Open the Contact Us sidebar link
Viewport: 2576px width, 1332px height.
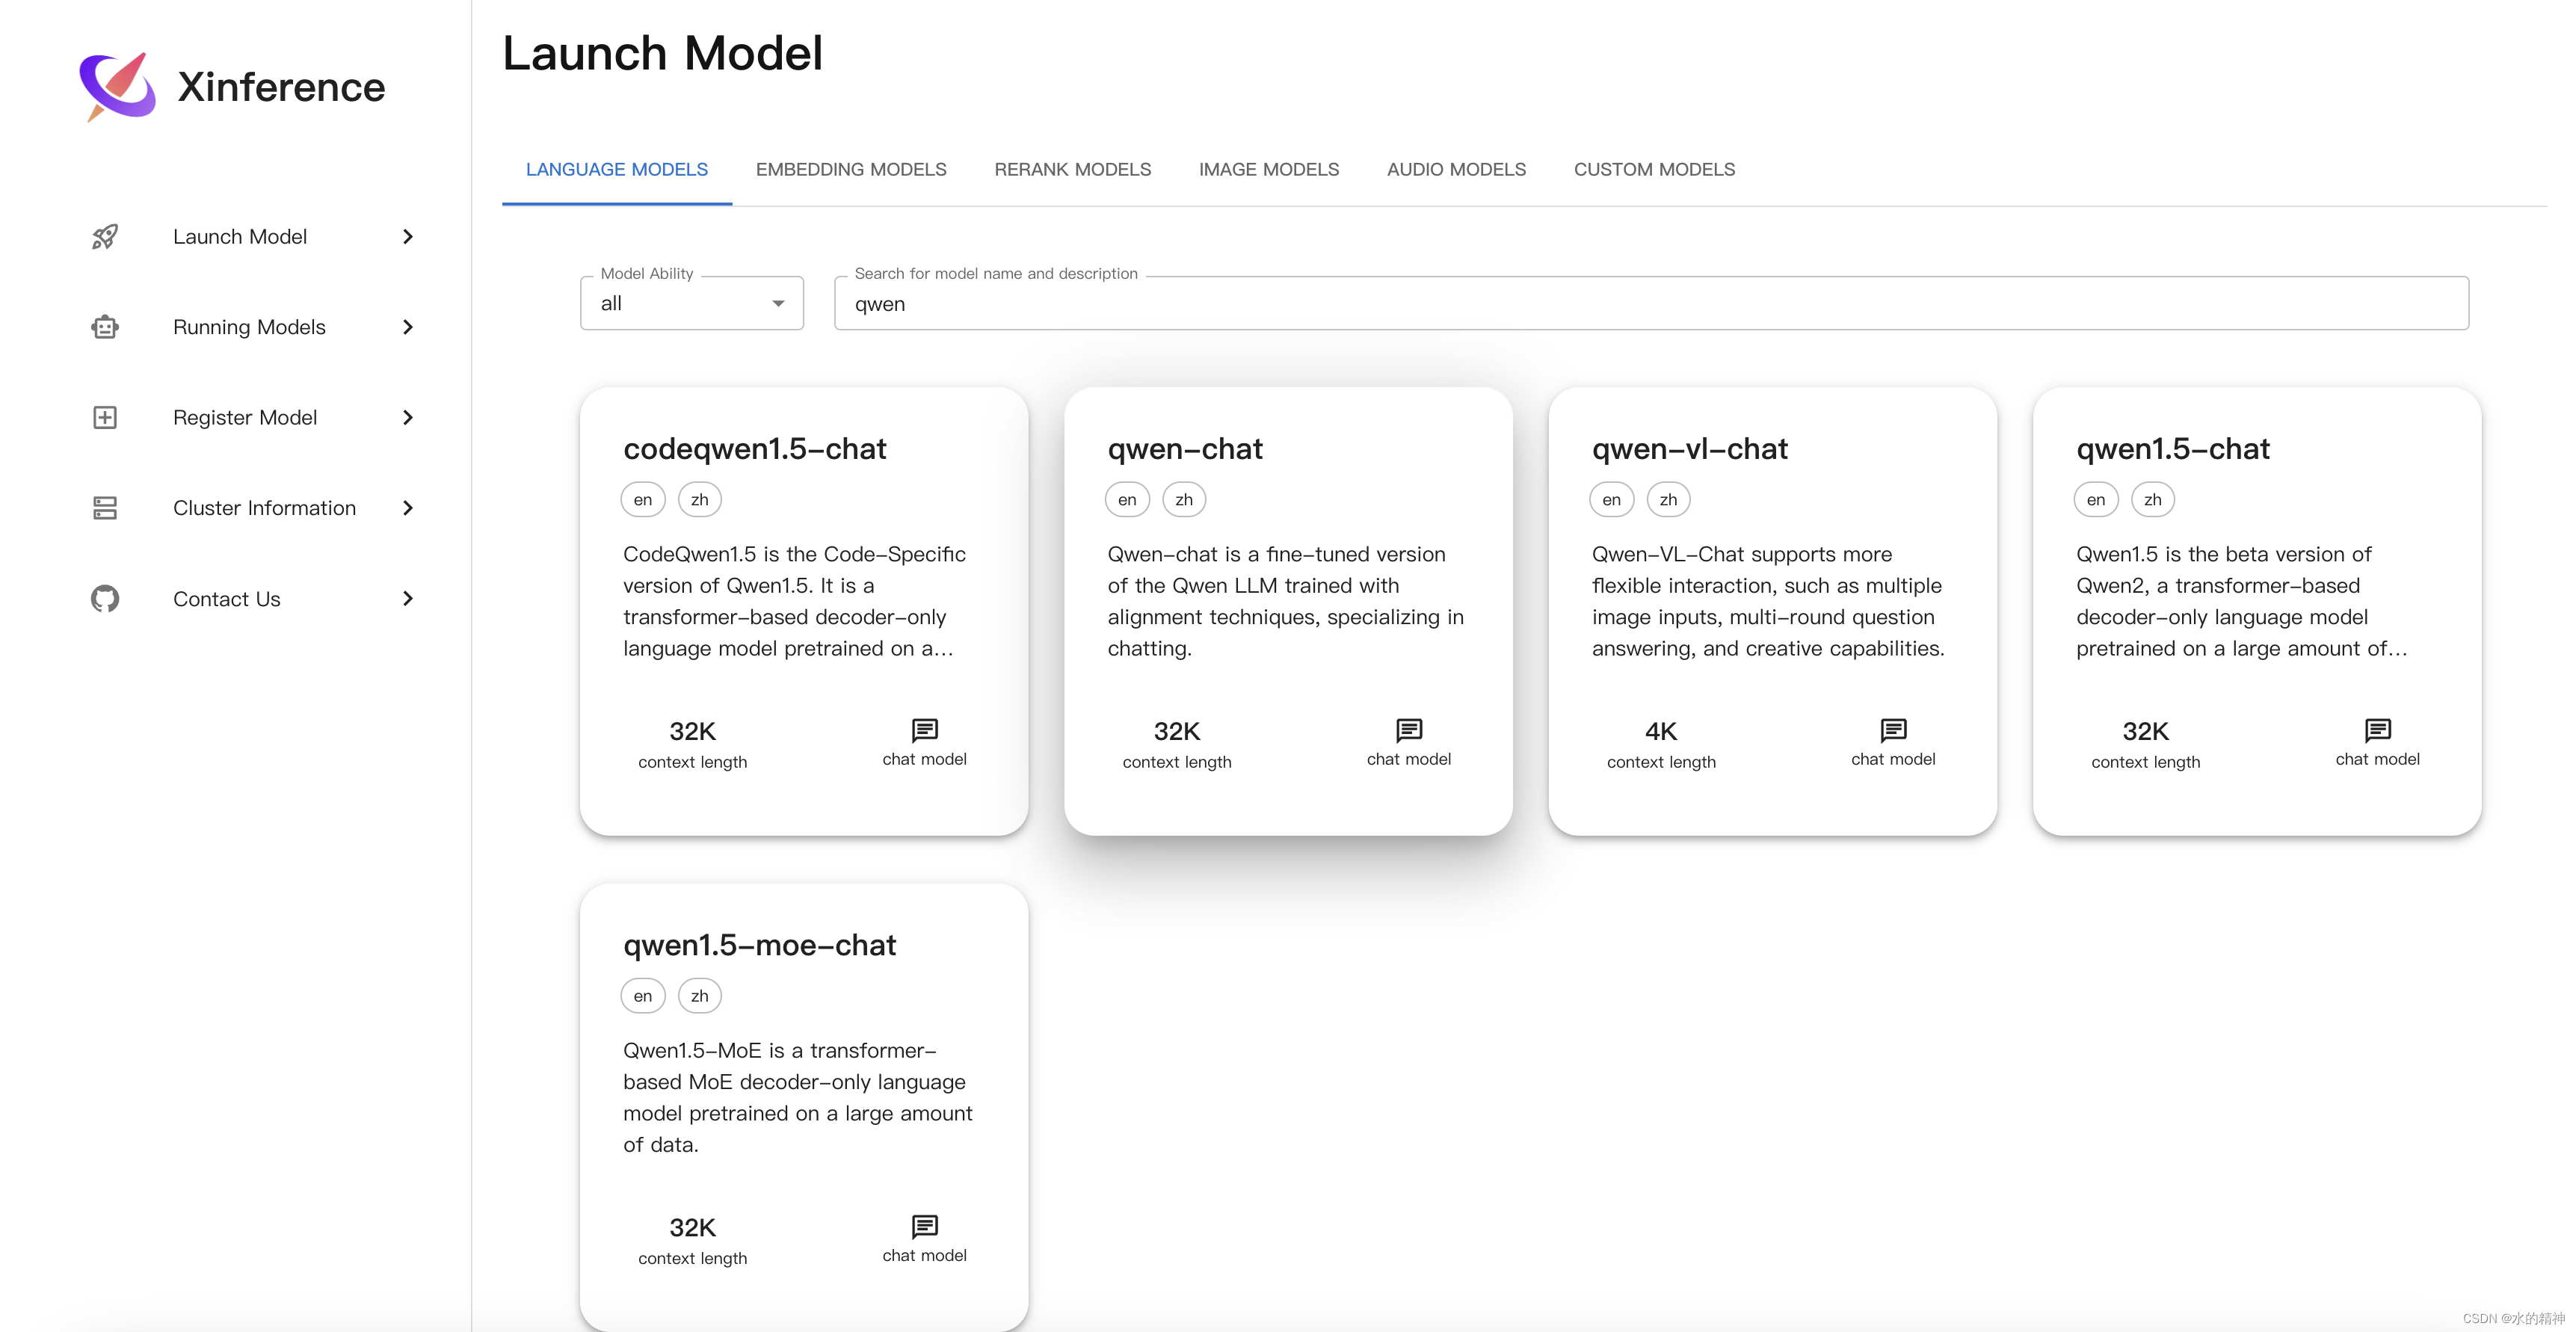coord(227,598)
